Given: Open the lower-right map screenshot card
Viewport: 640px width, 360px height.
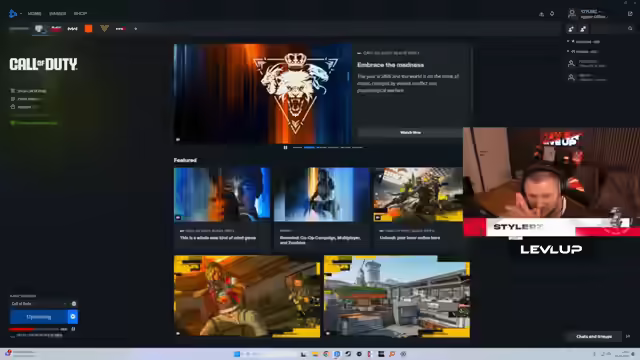Looking at the screenshot, I should tap(397, 296).
